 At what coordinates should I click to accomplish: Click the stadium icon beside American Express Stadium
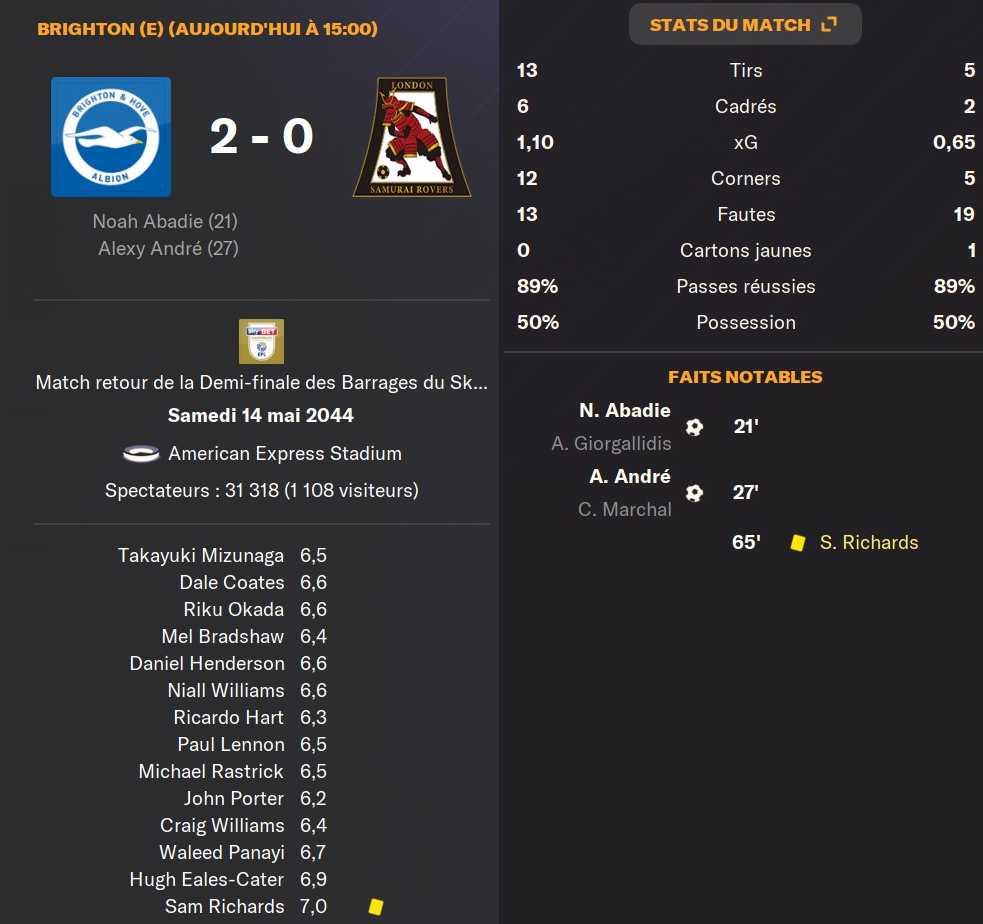click(141, 454)
